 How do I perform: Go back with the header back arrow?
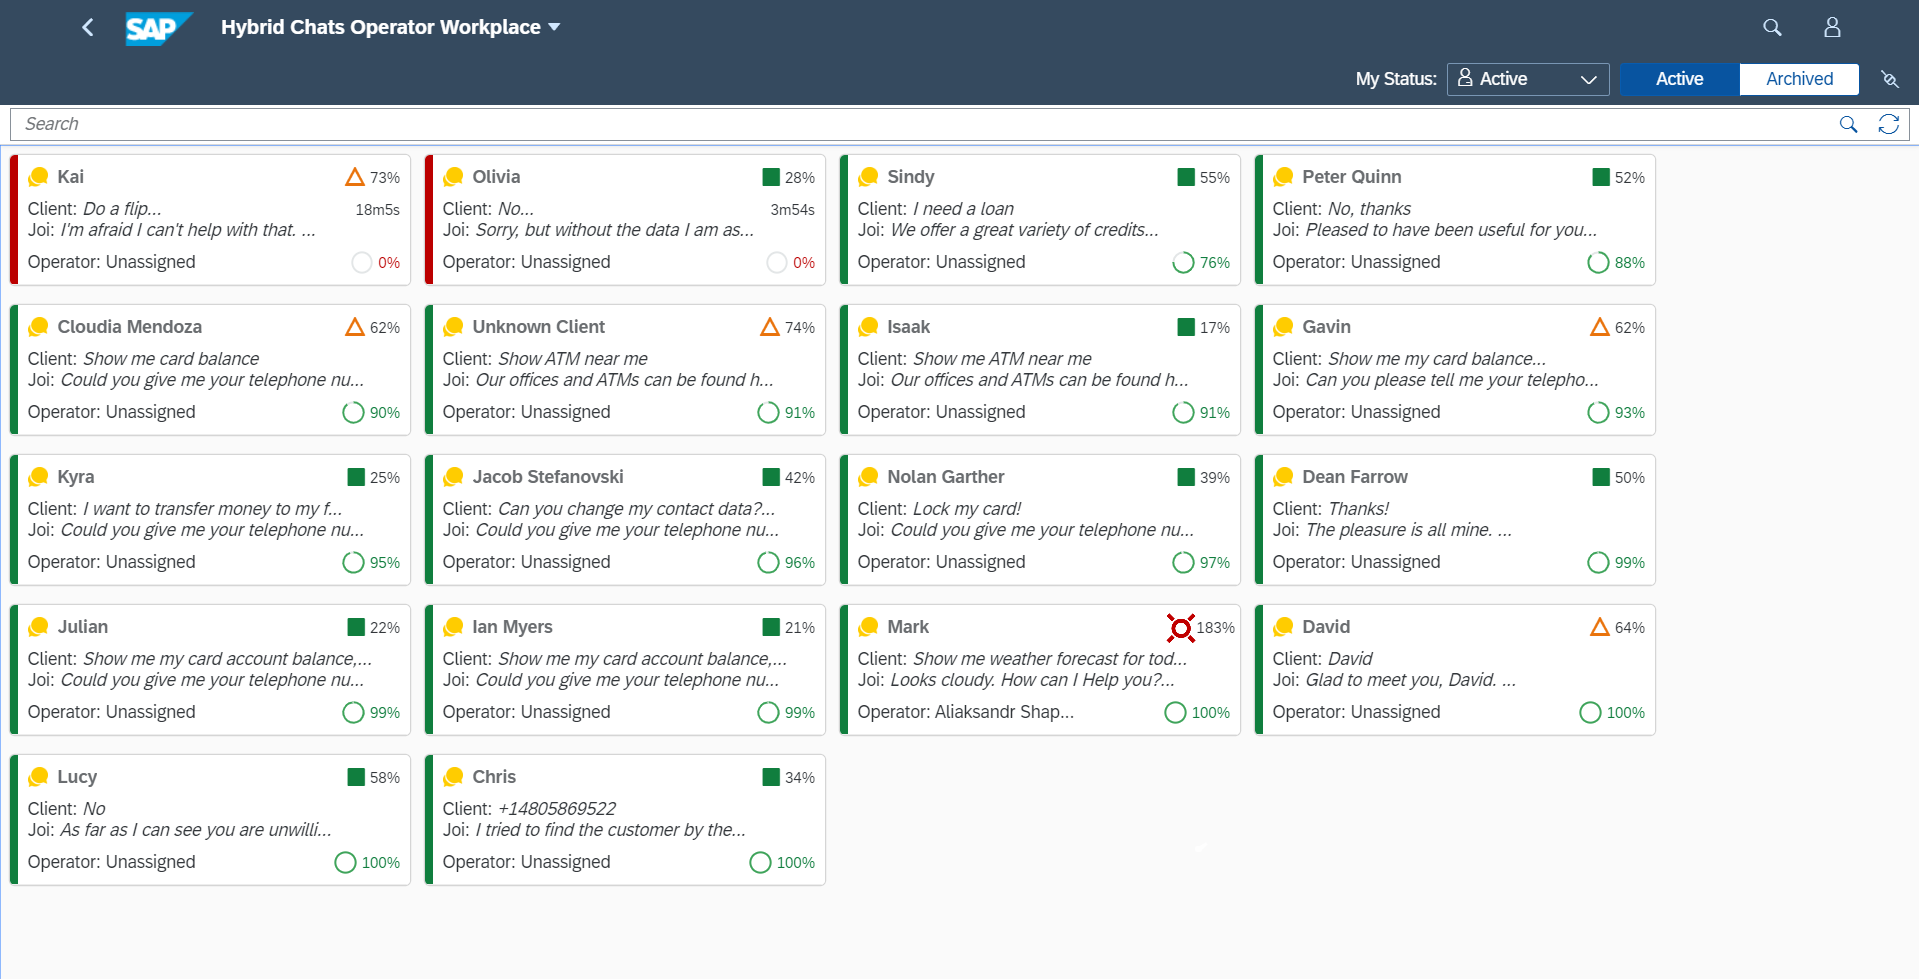tap(88, 27)
